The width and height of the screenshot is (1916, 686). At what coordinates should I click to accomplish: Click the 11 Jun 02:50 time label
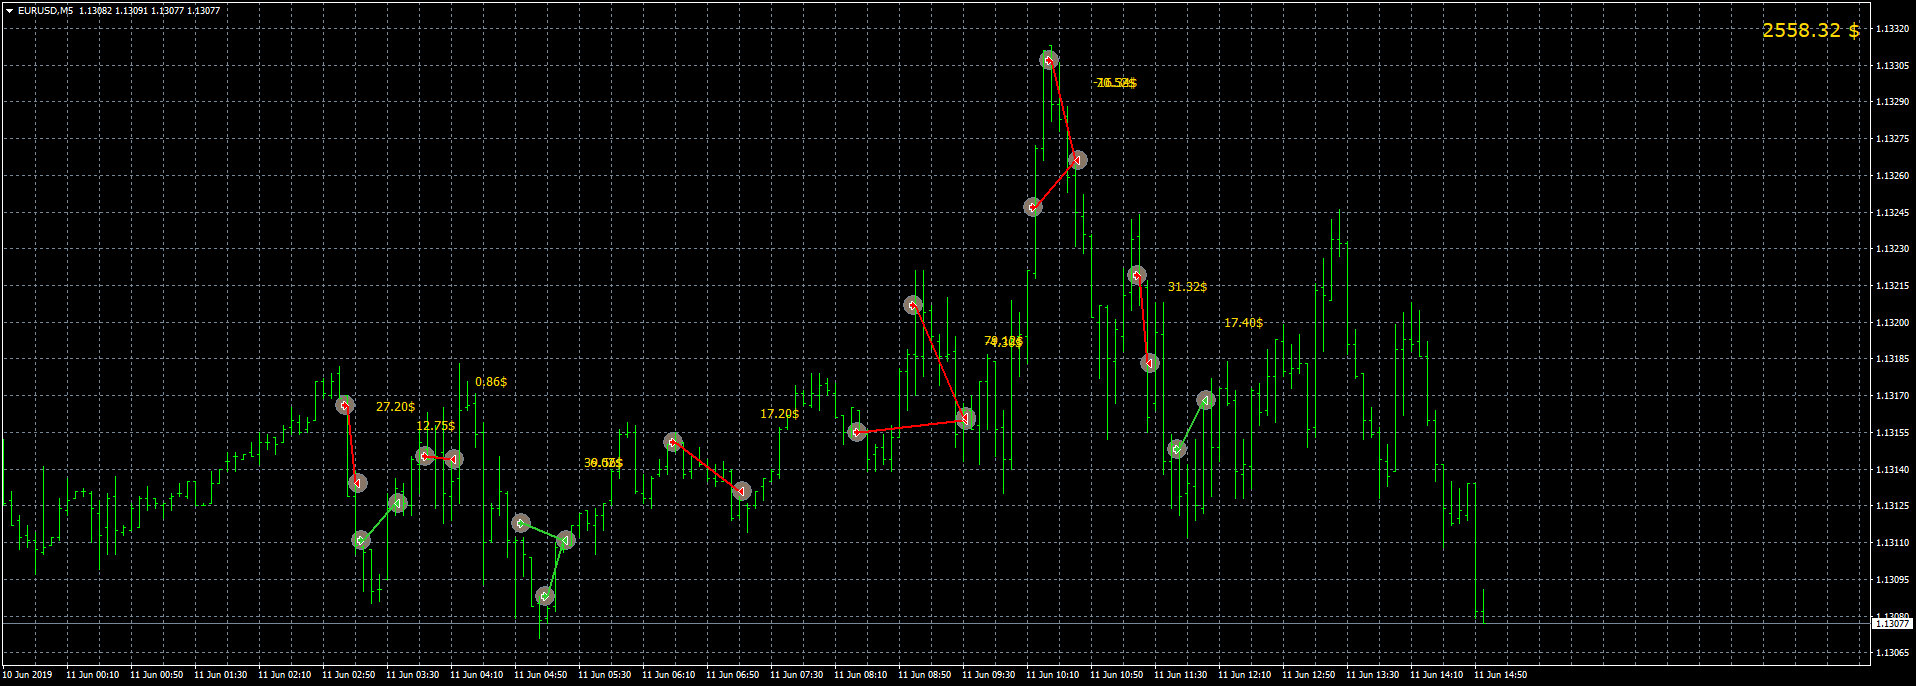pos(348,675)
